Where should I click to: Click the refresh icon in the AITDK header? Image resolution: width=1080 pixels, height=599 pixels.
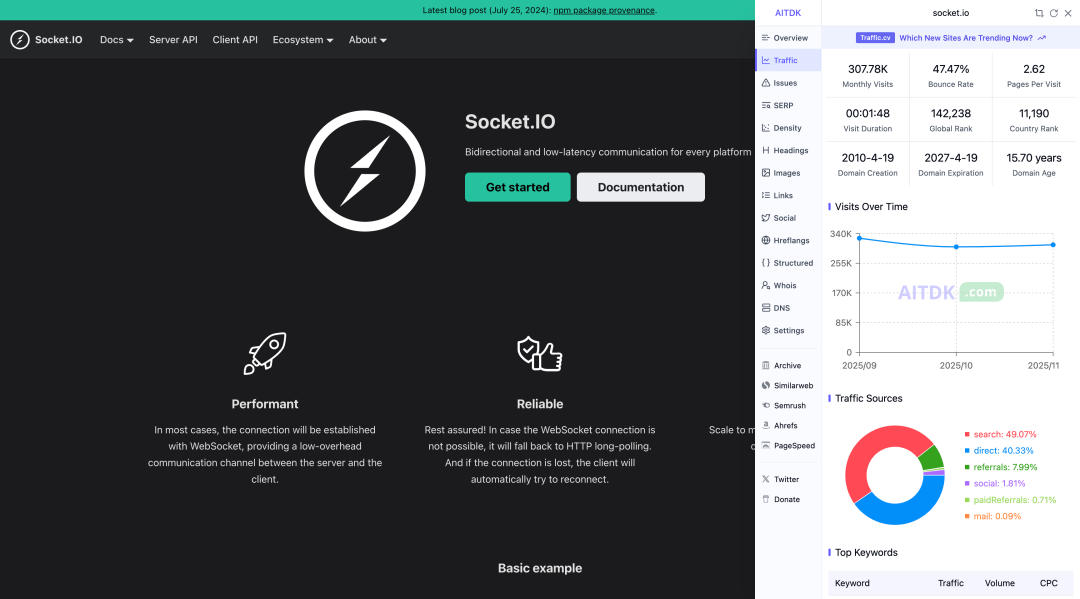(1054, 13)
